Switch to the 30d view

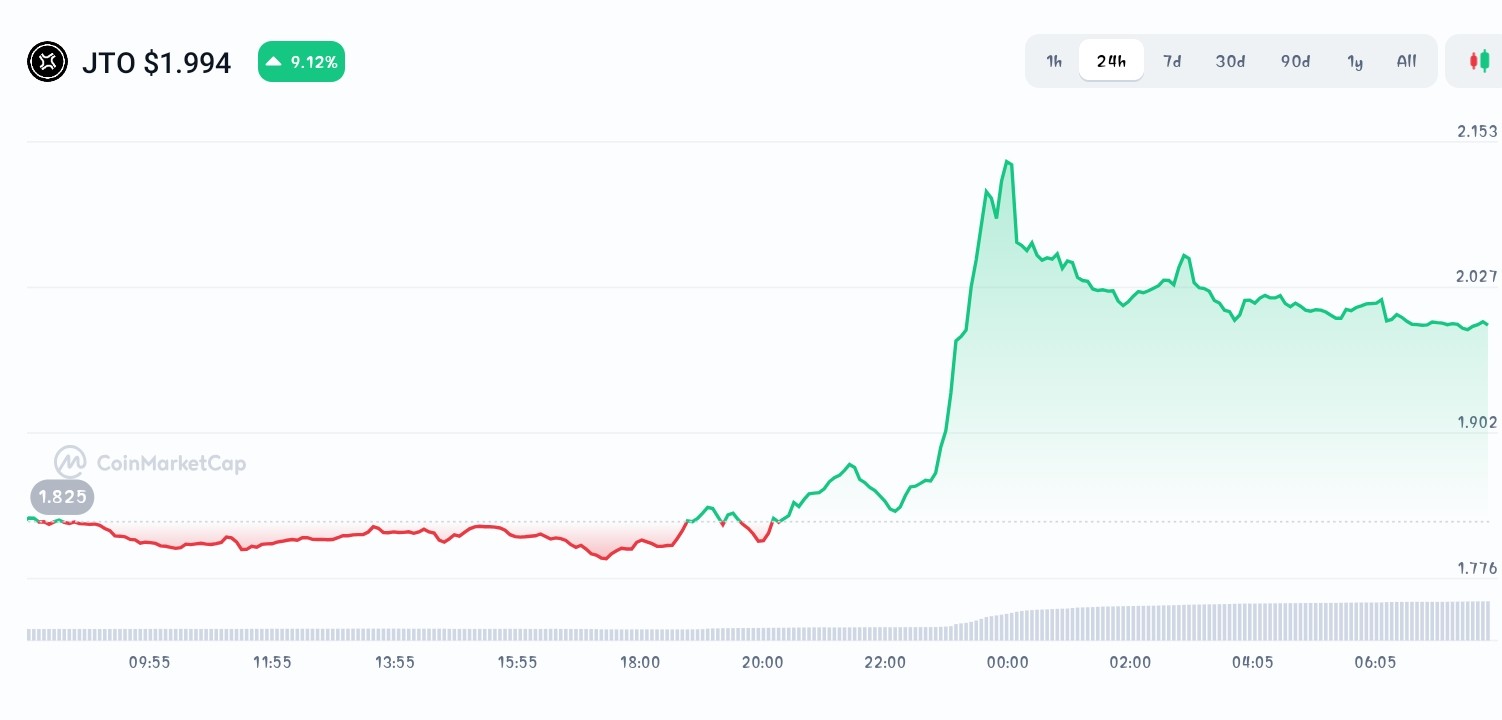click(x=1229, y=61)
